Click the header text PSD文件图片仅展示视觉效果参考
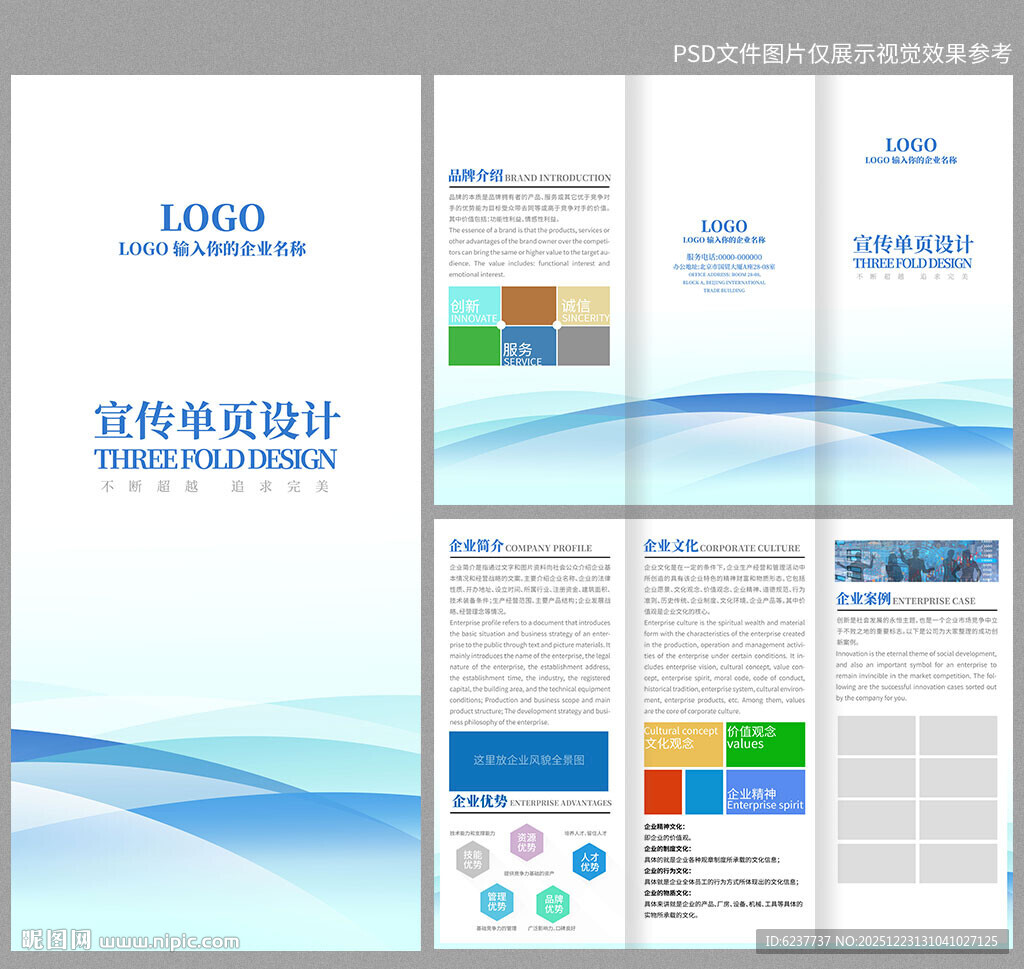The width and height of the screenshot is (1024, 969). [842, 53]
